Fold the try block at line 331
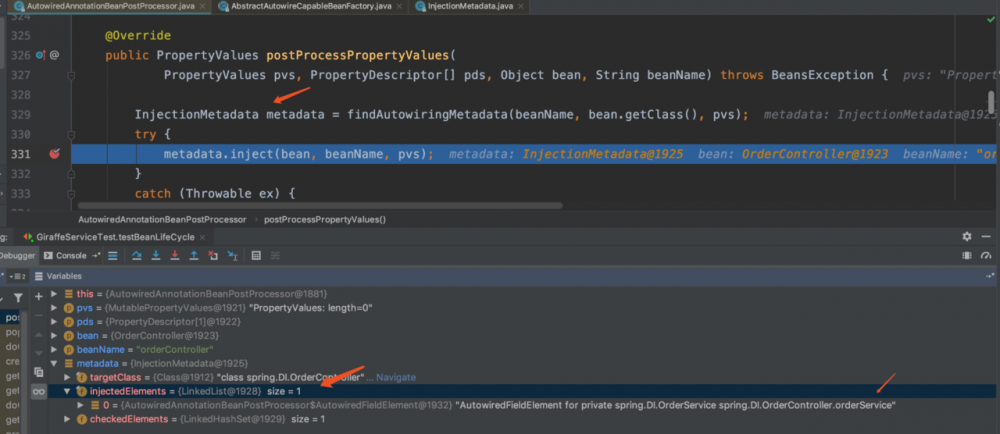This screenshot has width=1000, height=434. tap(71, 134)
